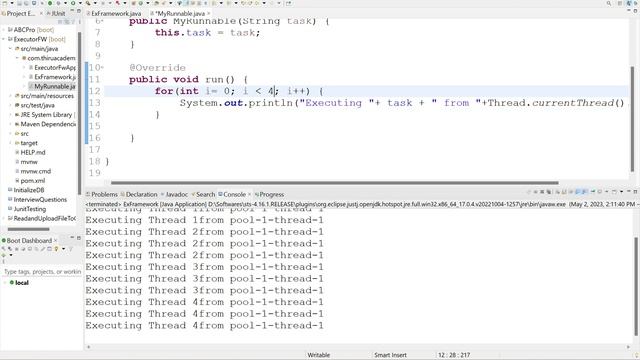Image resolution: width=640 pixels, height=360 pixels.
Task: Toggle code folding at line 10
Action: coord(102,67)
